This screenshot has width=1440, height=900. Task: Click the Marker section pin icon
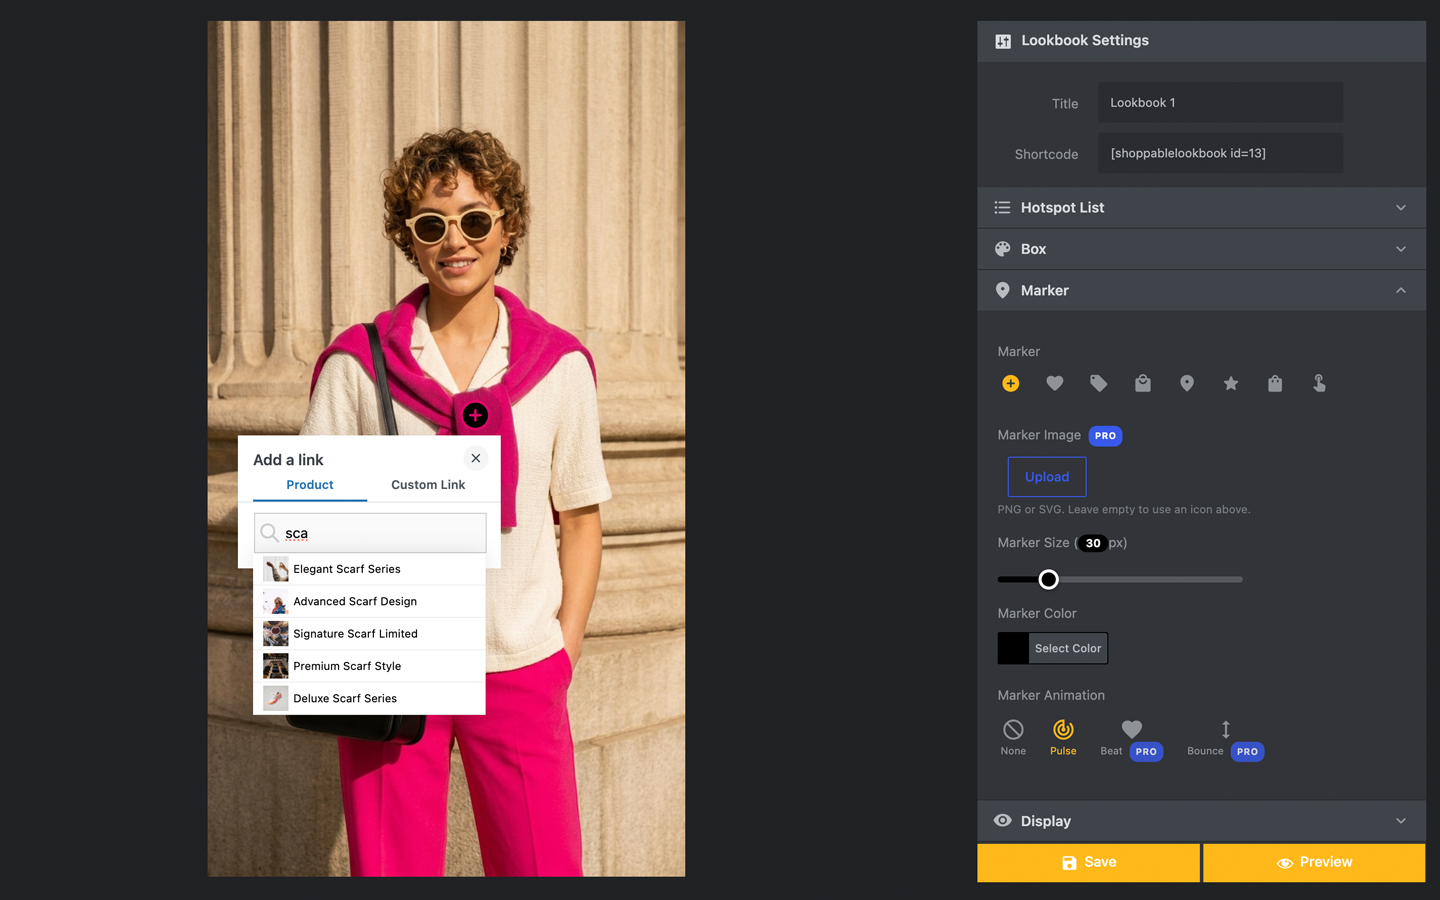click(x=1002, y=290)
